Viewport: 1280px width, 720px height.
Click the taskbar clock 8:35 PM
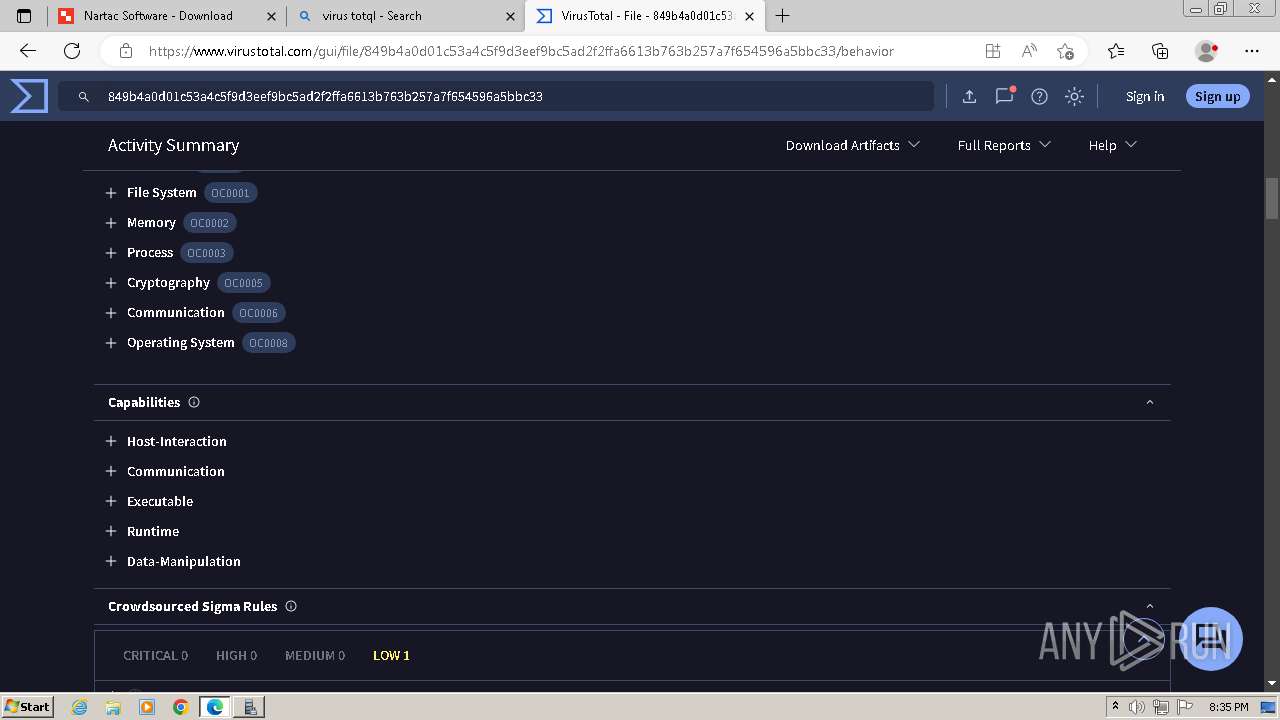[x=1228, y=707]
